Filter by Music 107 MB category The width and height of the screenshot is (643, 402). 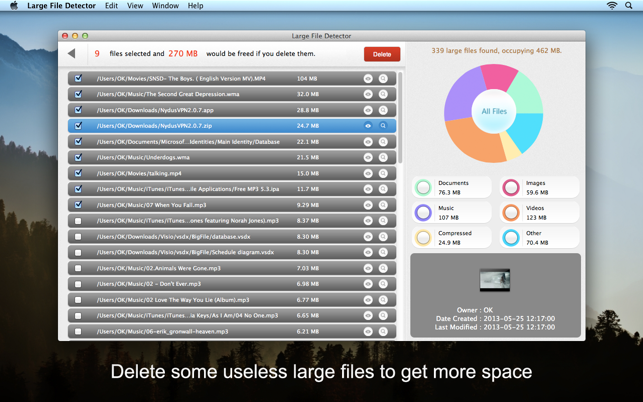[x=451, y=212]
